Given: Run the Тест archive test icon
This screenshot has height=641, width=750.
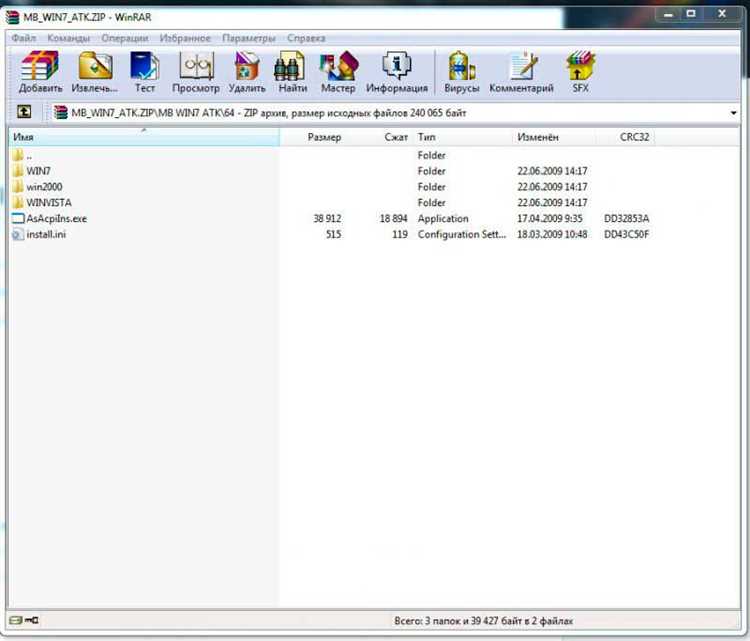Looking at the screenshot, I should point(144,66).
